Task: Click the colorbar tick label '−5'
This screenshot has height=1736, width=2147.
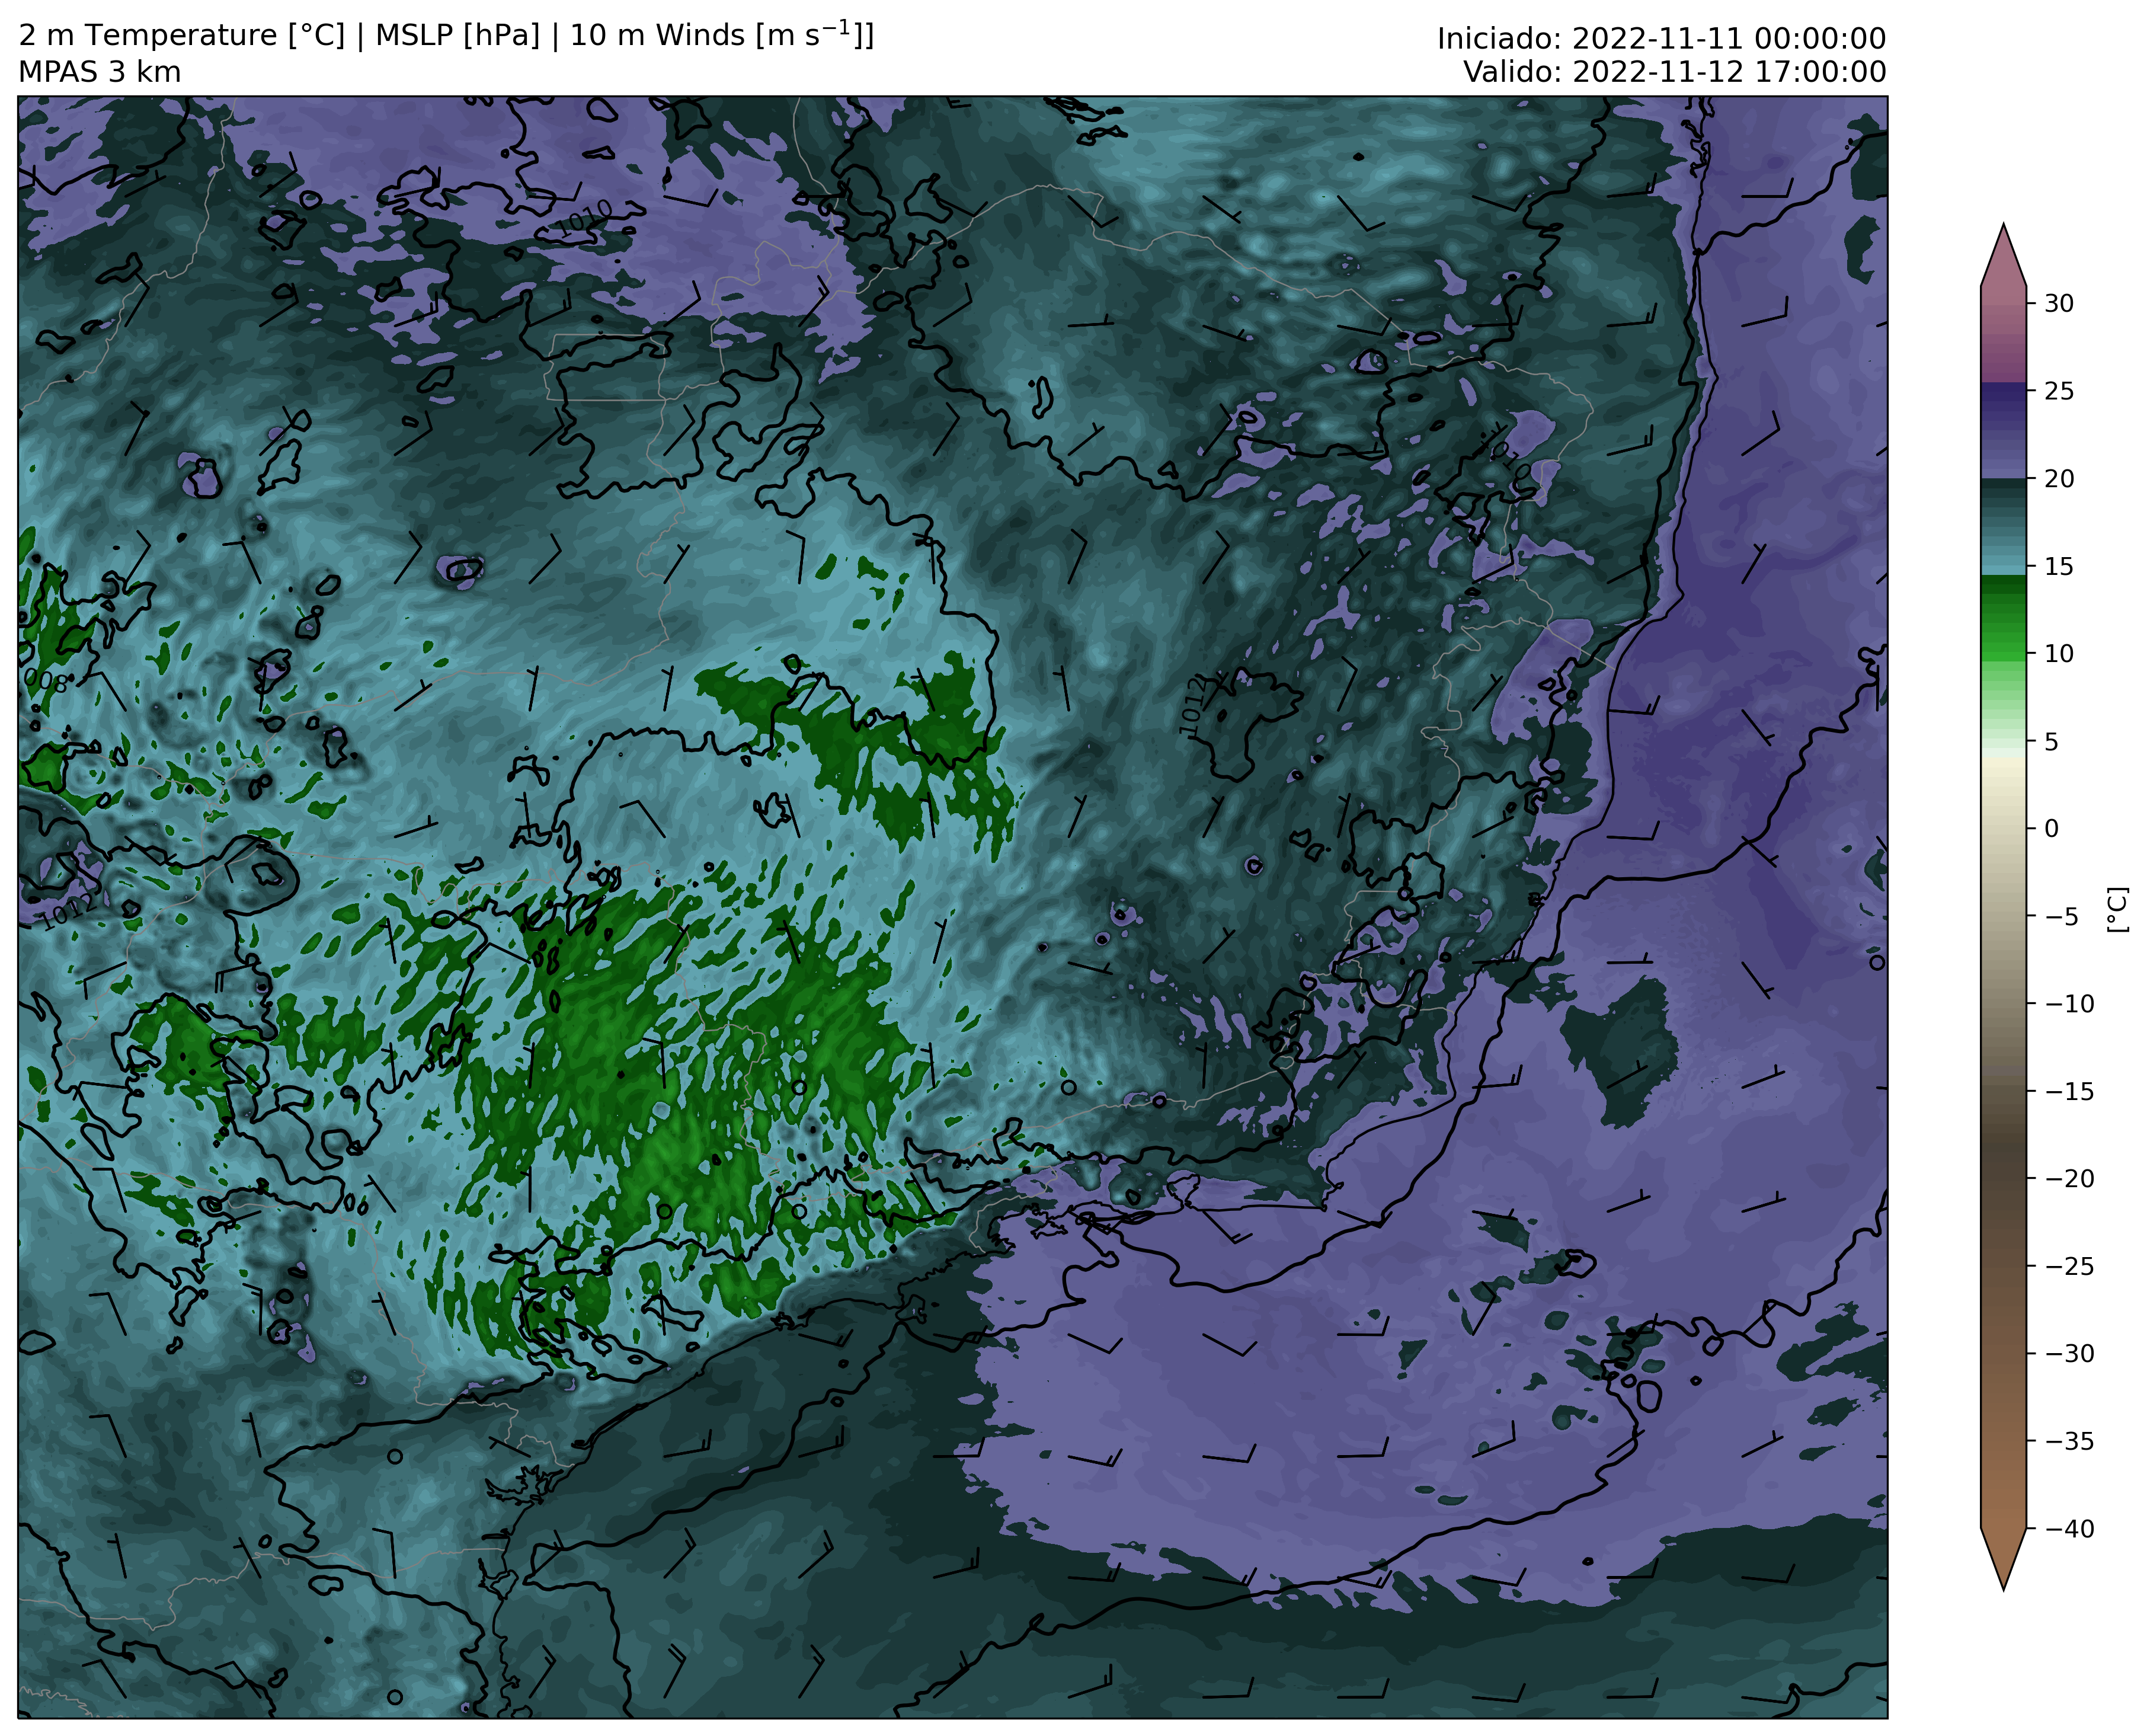Action: [x=2061, y=917]
